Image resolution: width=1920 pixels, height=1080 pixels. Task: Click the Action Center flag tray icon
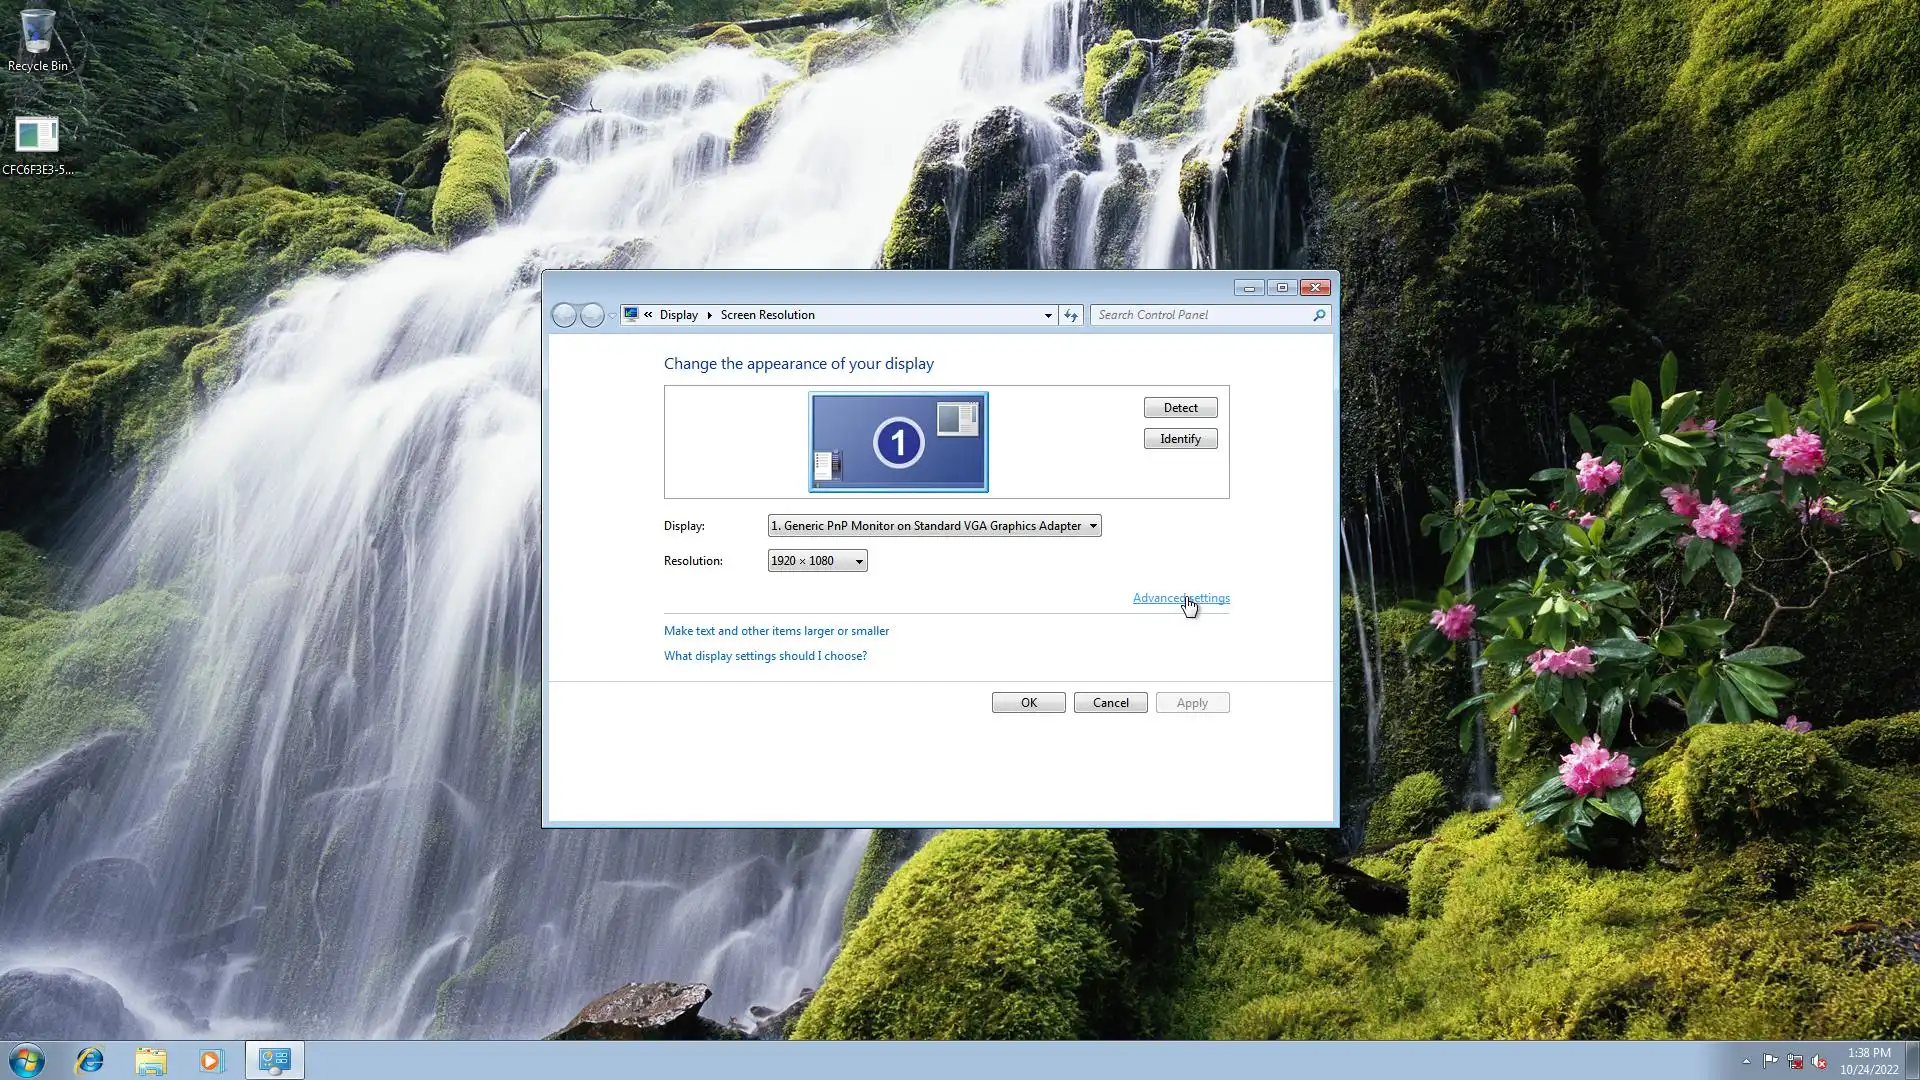click(1770, 1061)
